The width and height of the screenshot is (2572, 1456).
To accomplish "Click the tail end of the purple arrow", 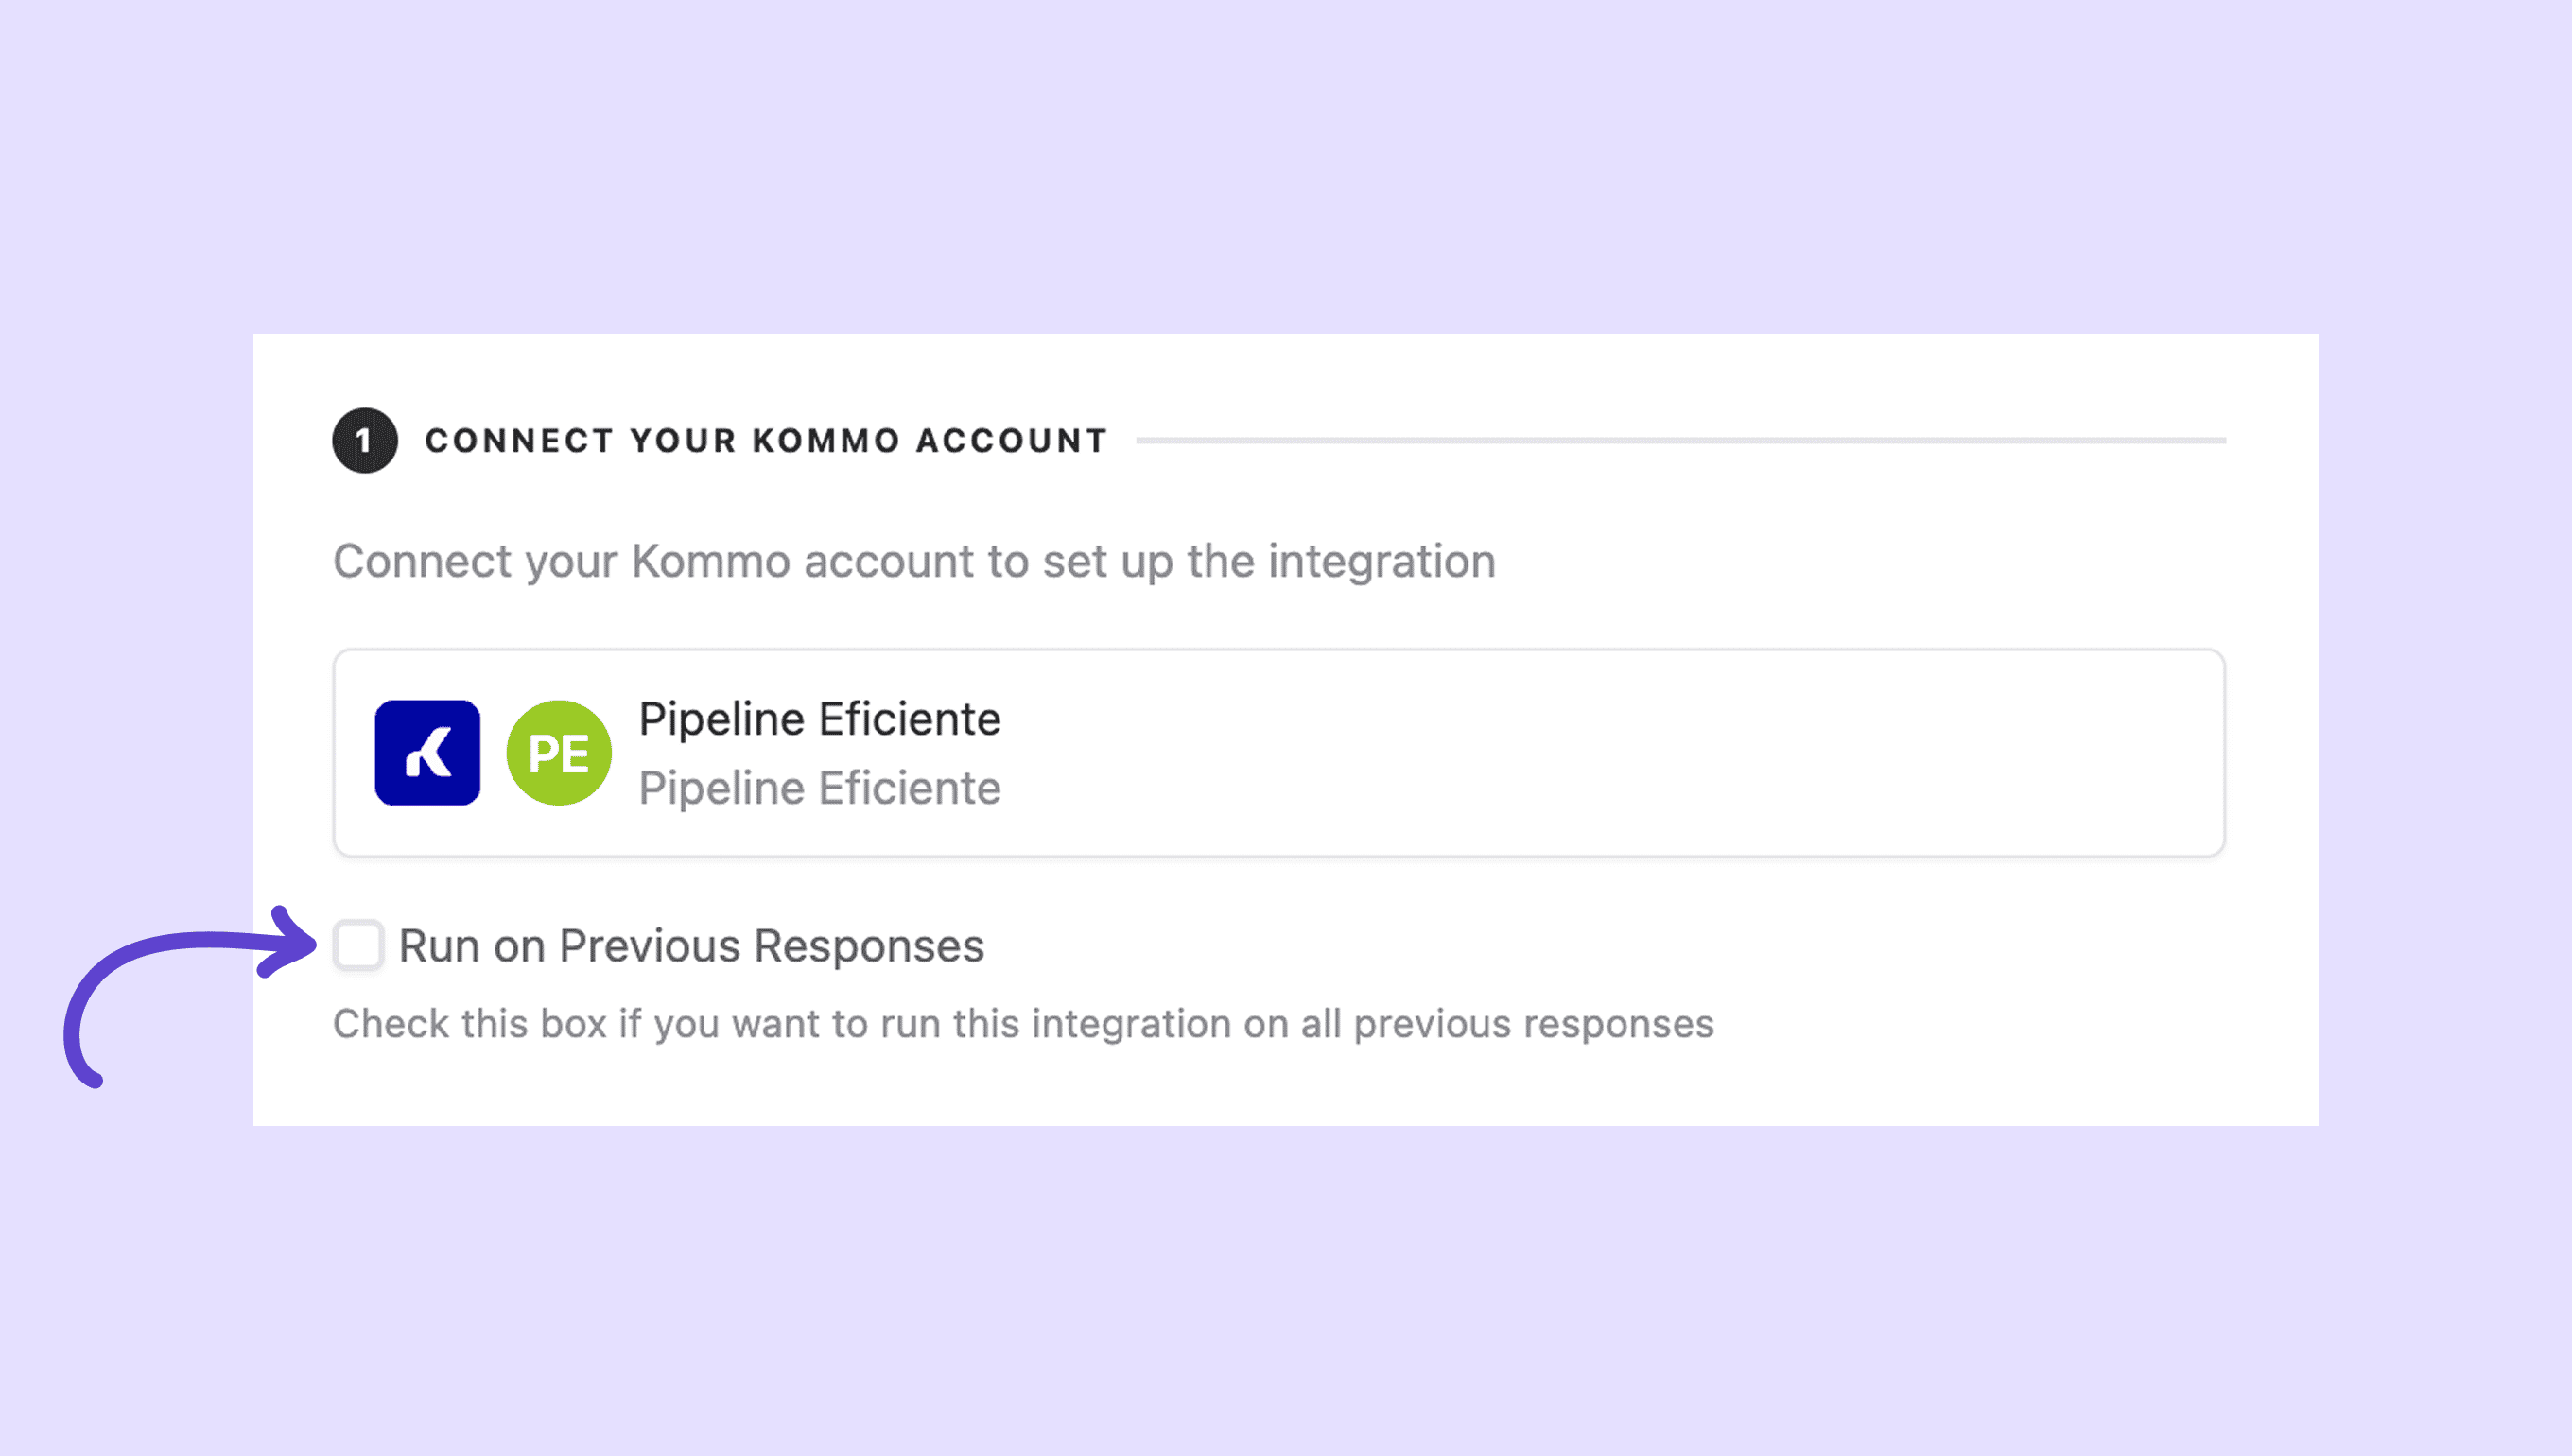I will coord(90,1076).
